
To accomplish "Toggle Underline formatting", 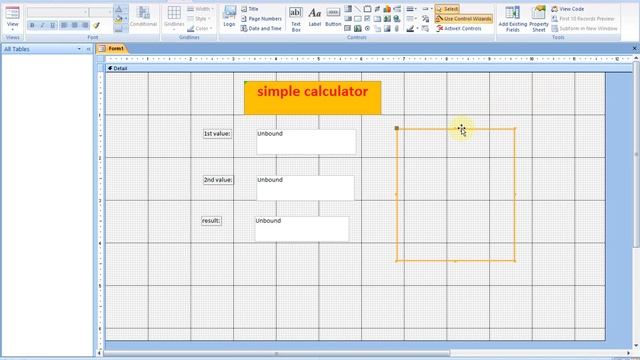I will [x=53, y=25].
